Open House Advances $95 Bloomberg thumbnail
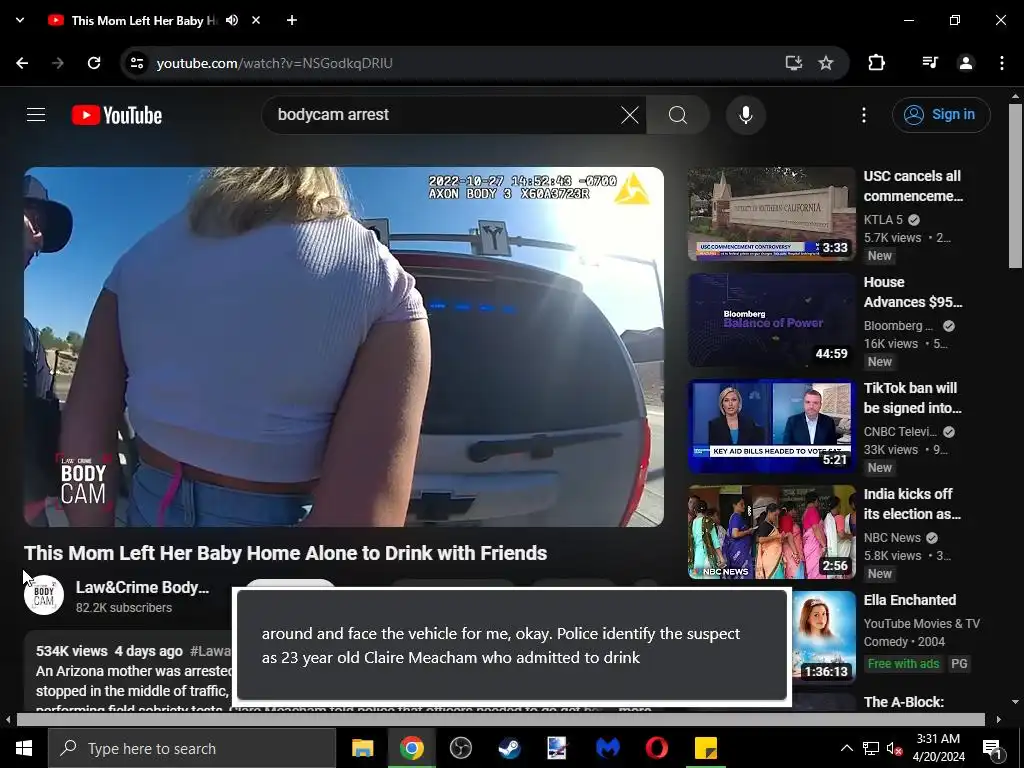 pos(771,320)
